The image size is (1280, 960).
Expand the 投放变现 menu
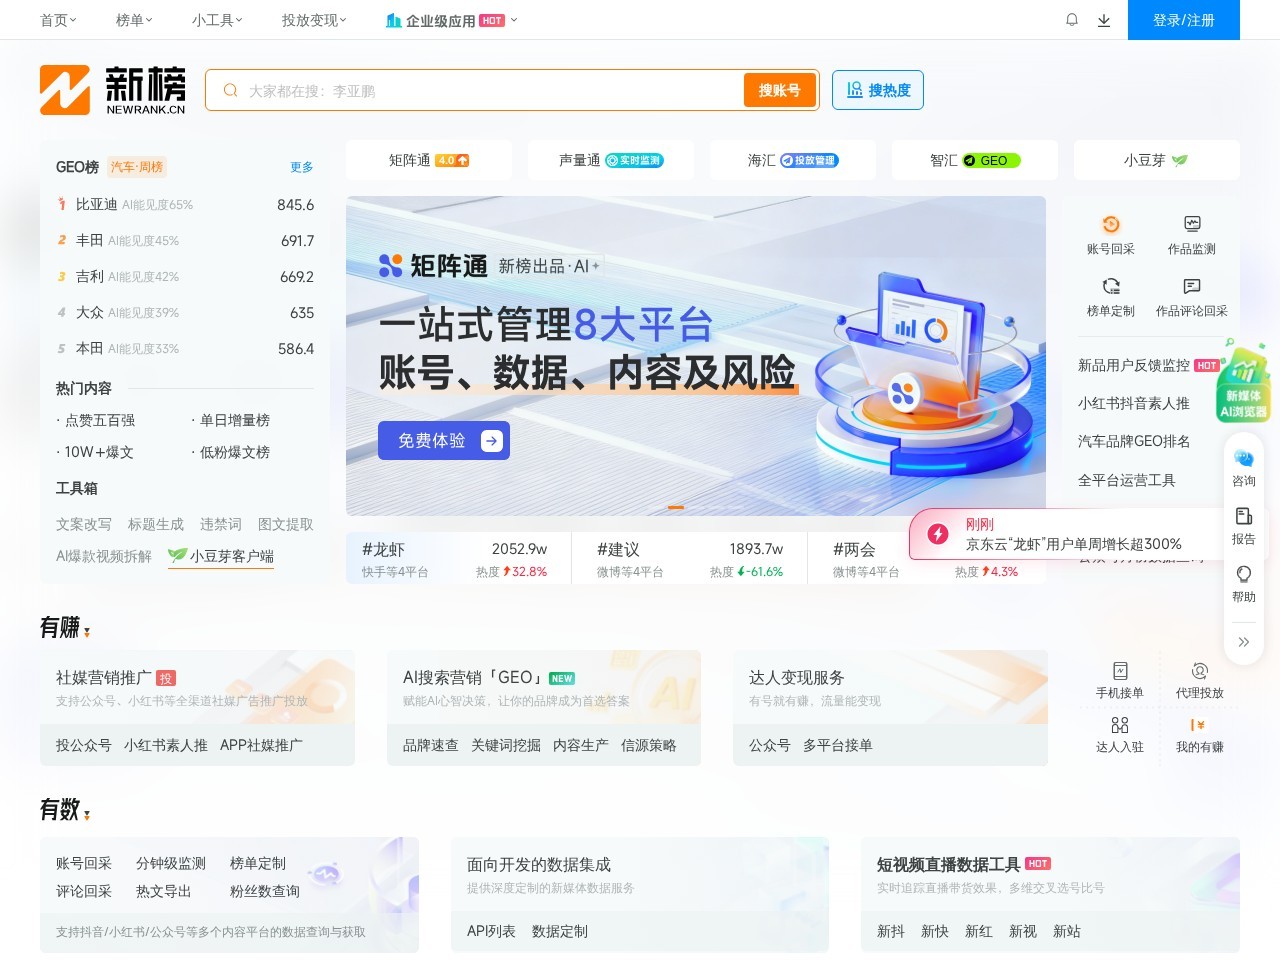click(x=312, y=20)
